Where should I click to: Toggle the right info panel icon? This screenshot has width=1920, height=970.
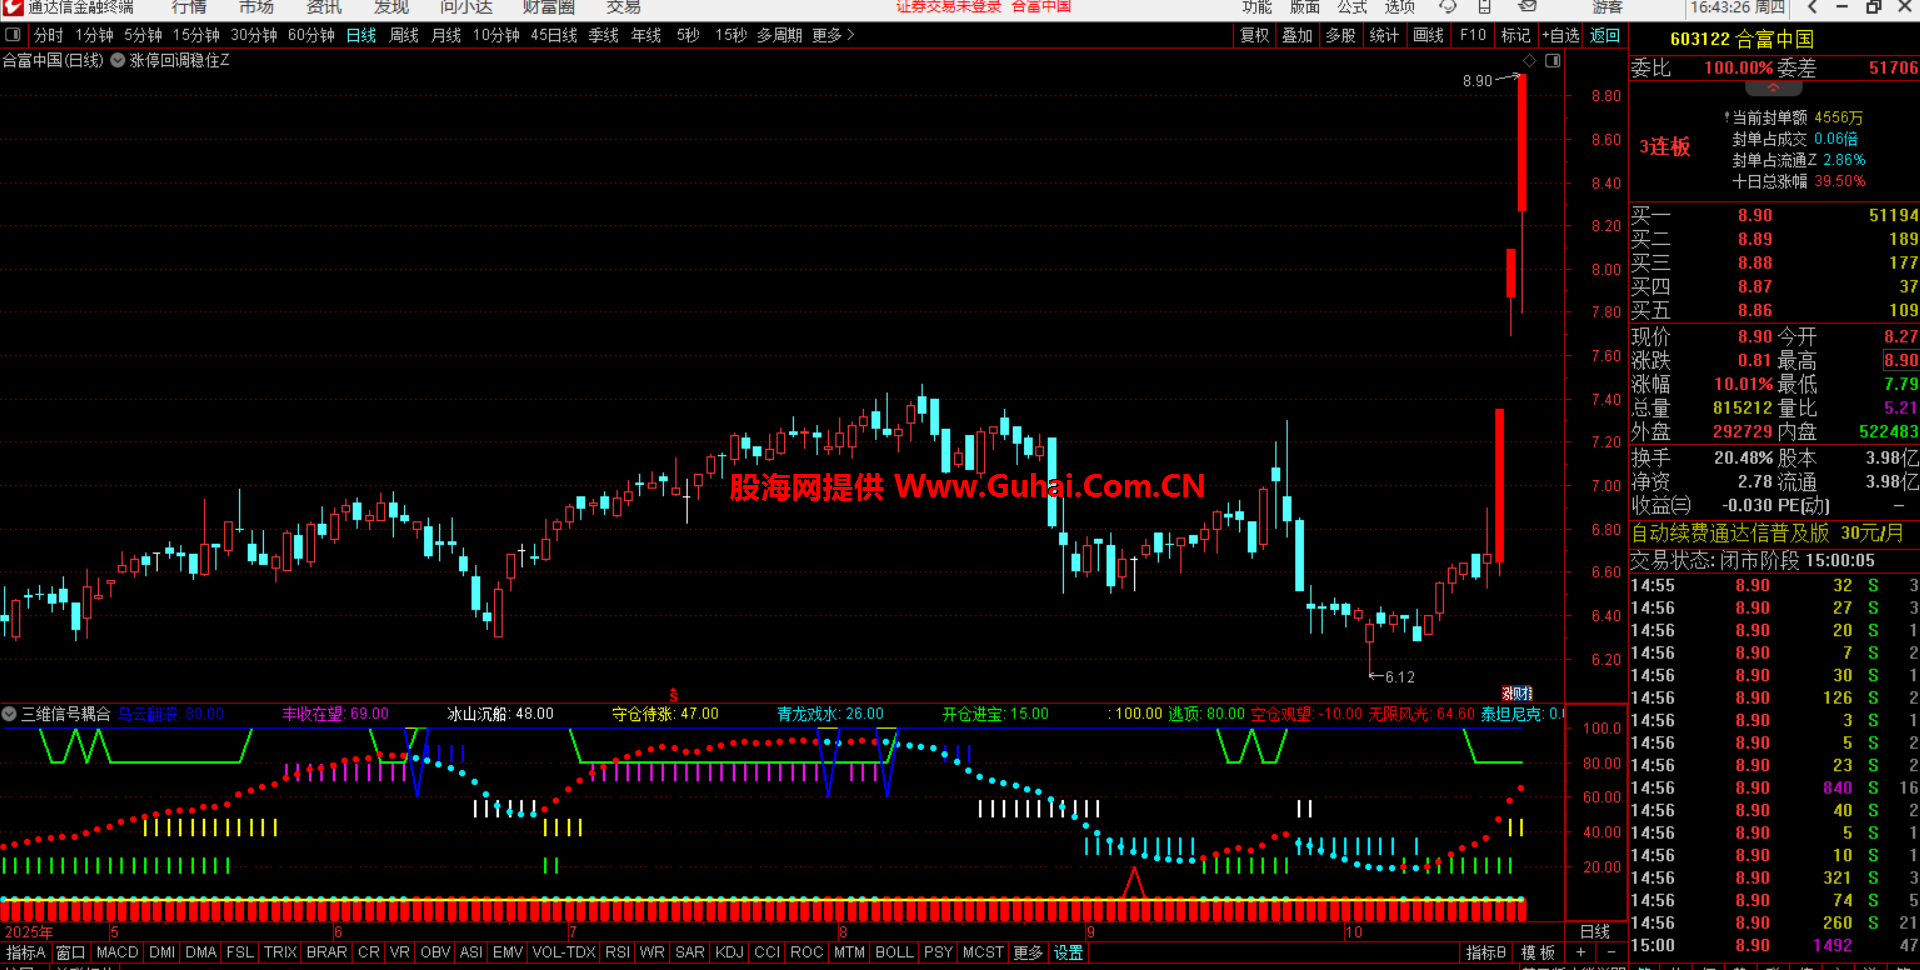point(1552,61)
